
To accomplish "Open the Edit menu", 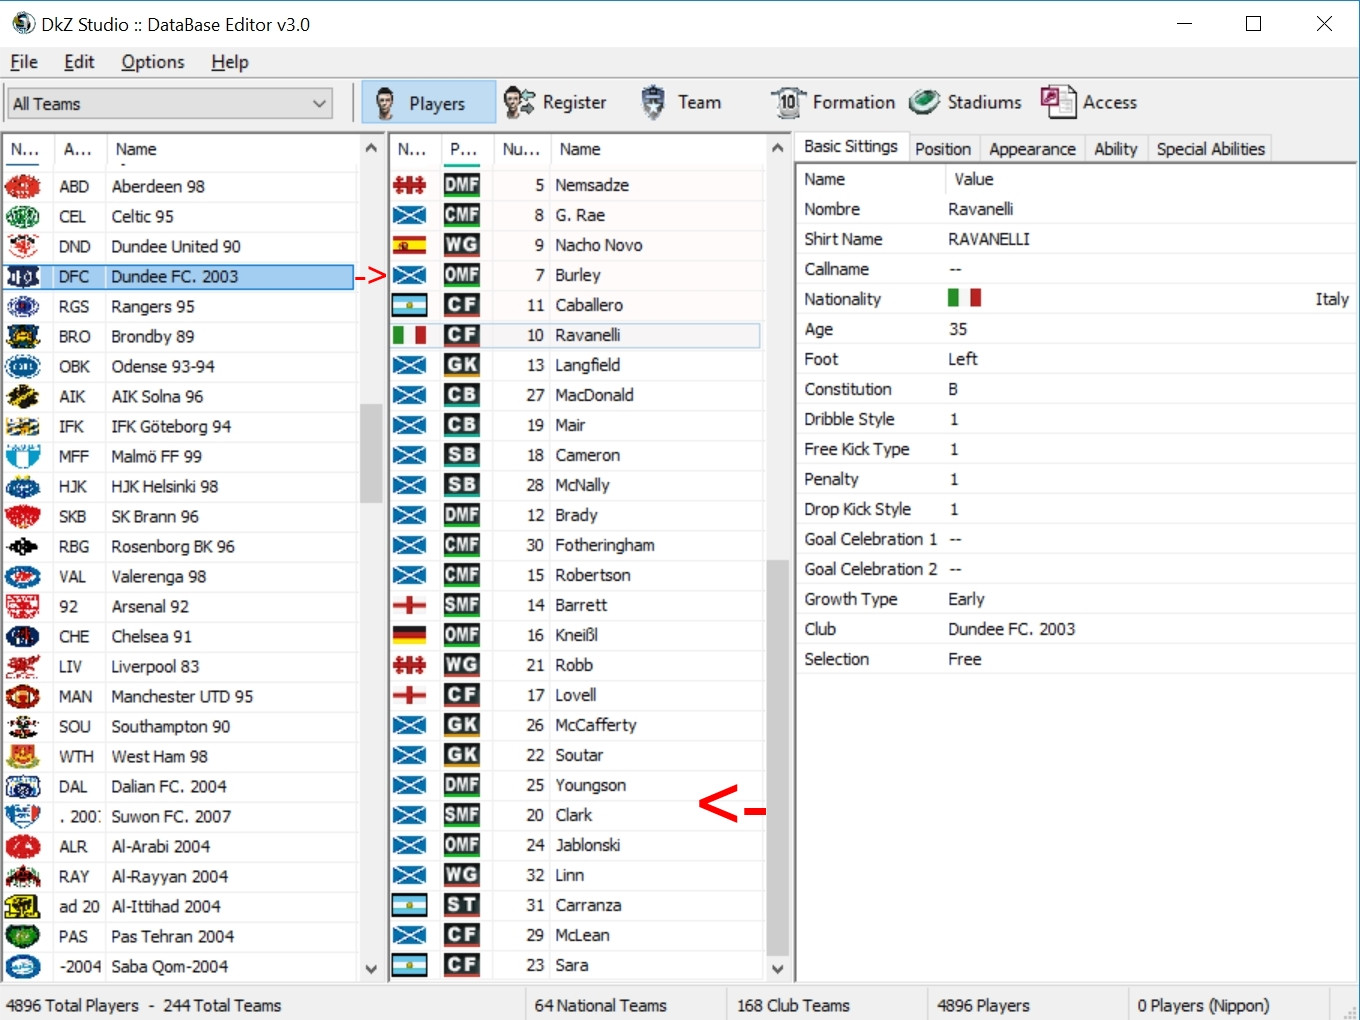I will coord(79,62).
